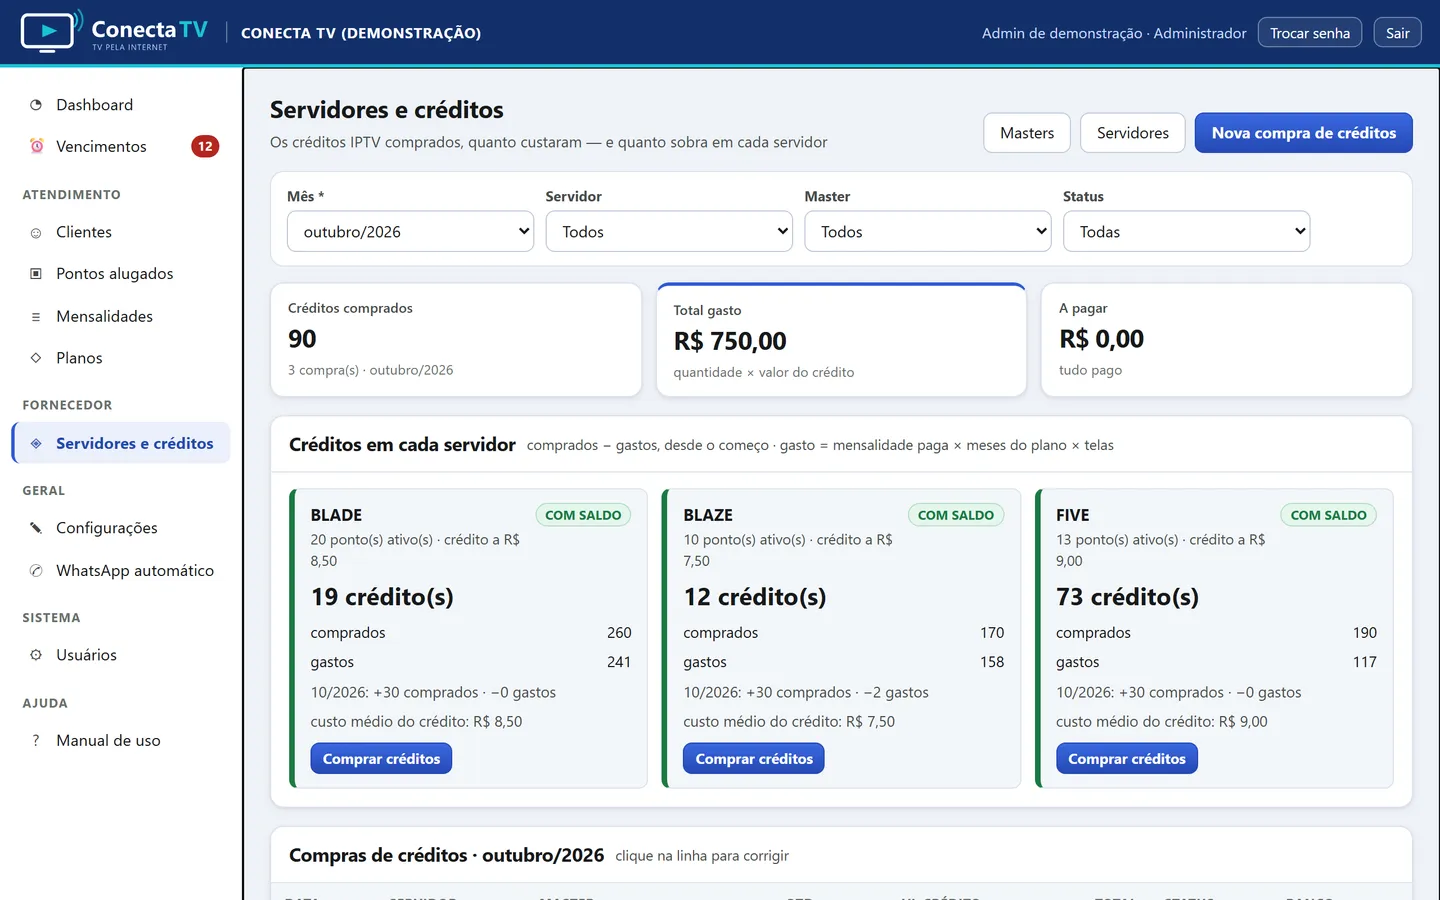
Task: Click the "CONECTA TV (DEMONSTRAÇÃO)" header text
Action: click(361, 33)
